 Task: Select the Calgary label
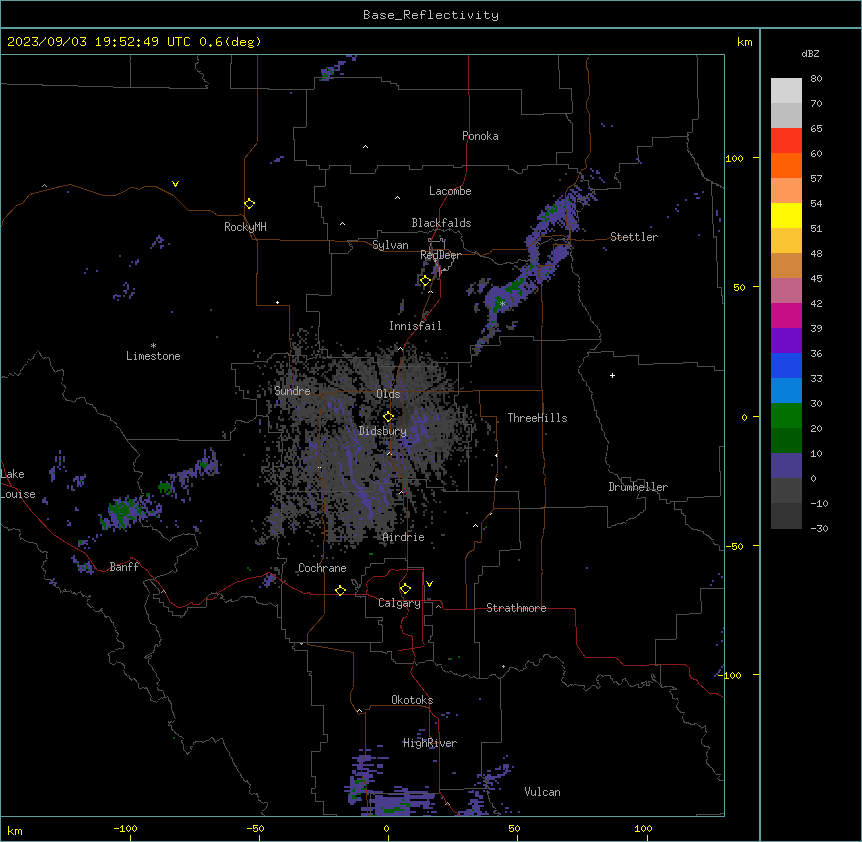399,603
